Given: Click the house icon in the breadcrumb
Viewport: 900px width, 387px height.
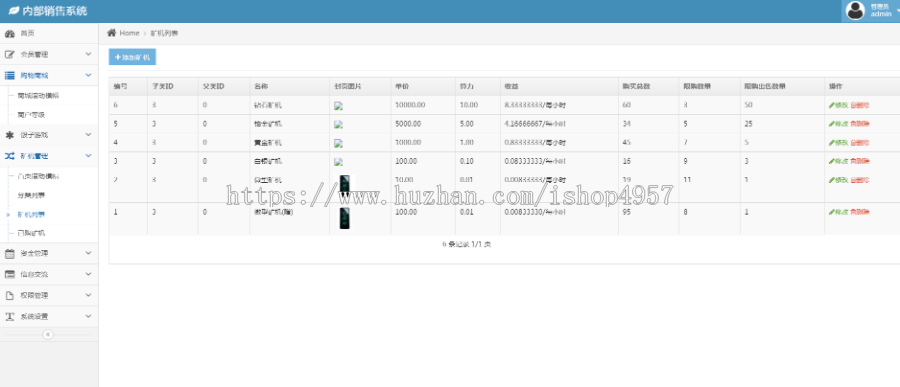Looking at the screenshot, I should pos(111,33).
